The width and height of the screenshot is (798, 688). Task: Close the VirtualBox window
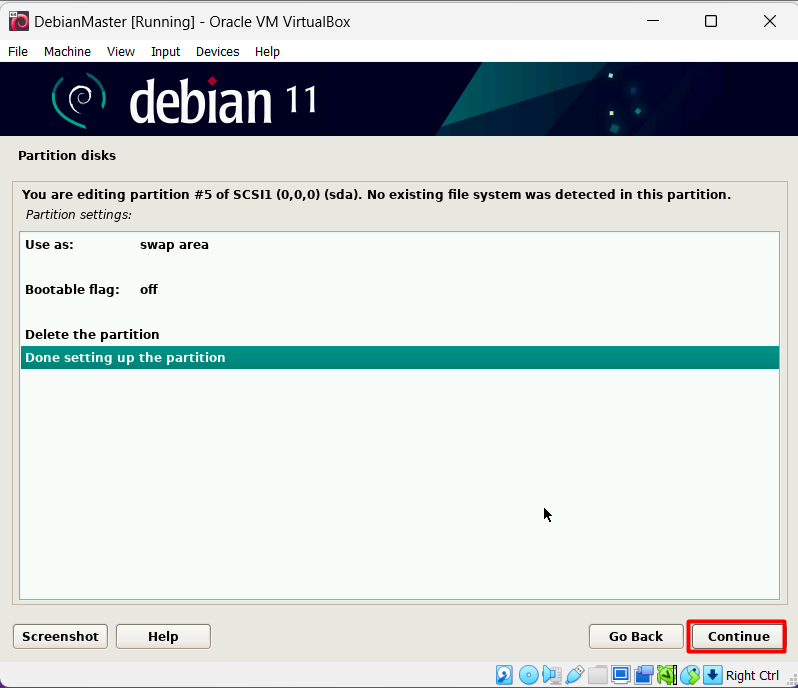(770, 21)
